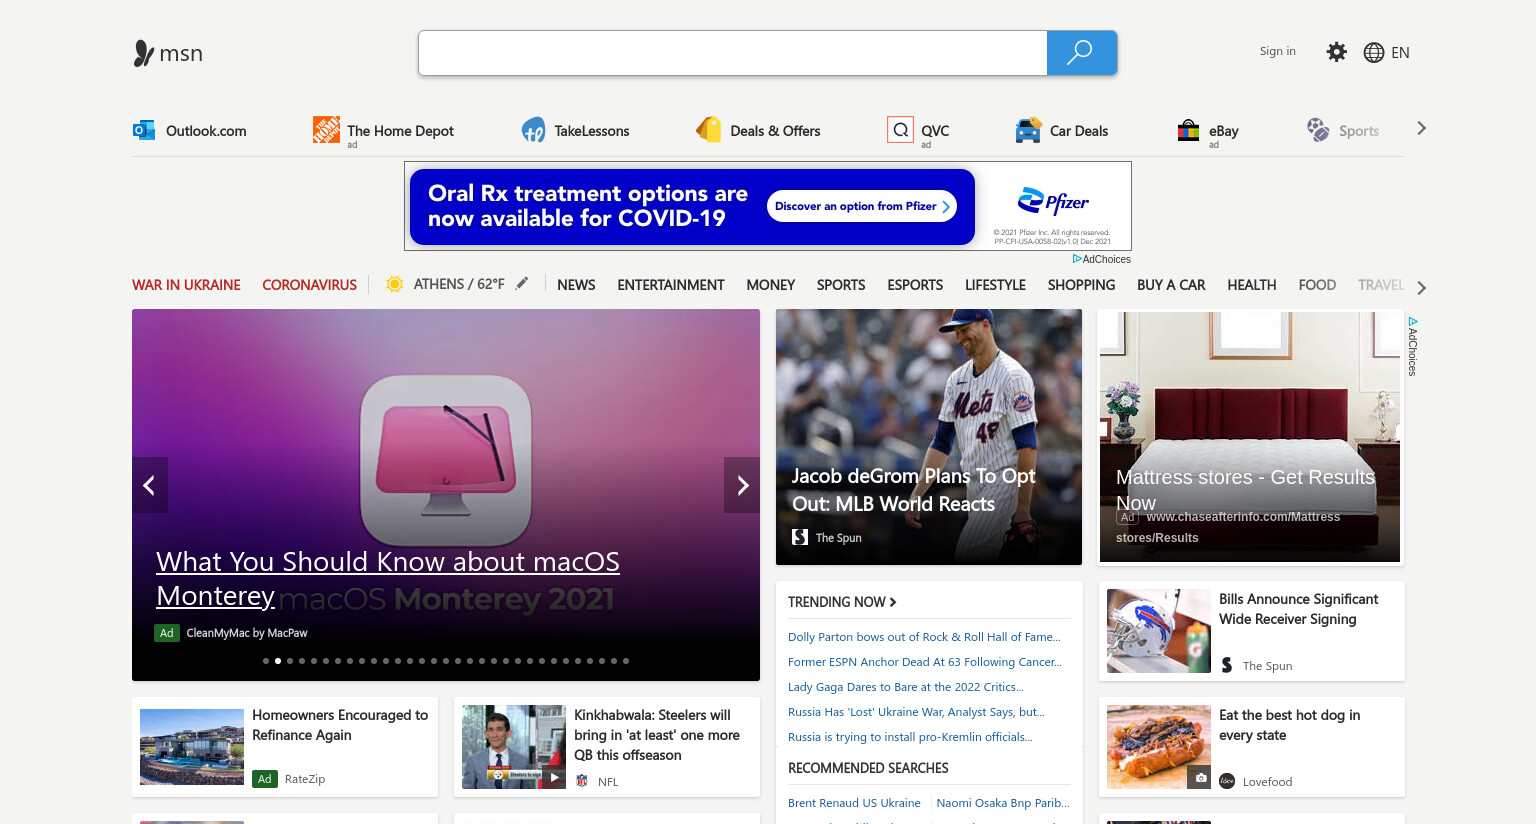
Task: Click Ad badge beside RateZip
Action: click(264, 779)
